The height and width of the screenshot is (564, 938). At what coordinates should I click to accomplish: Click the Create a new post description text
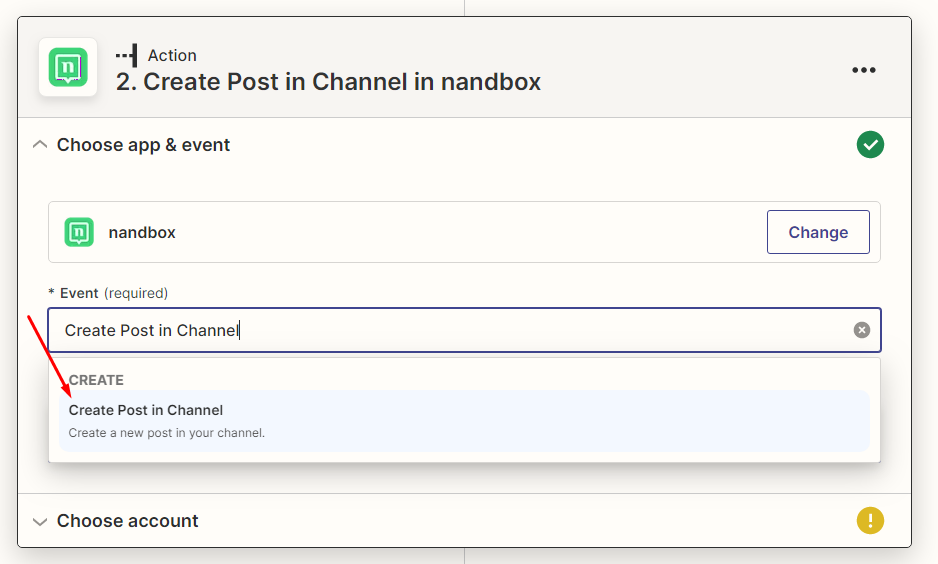[166, 433]
